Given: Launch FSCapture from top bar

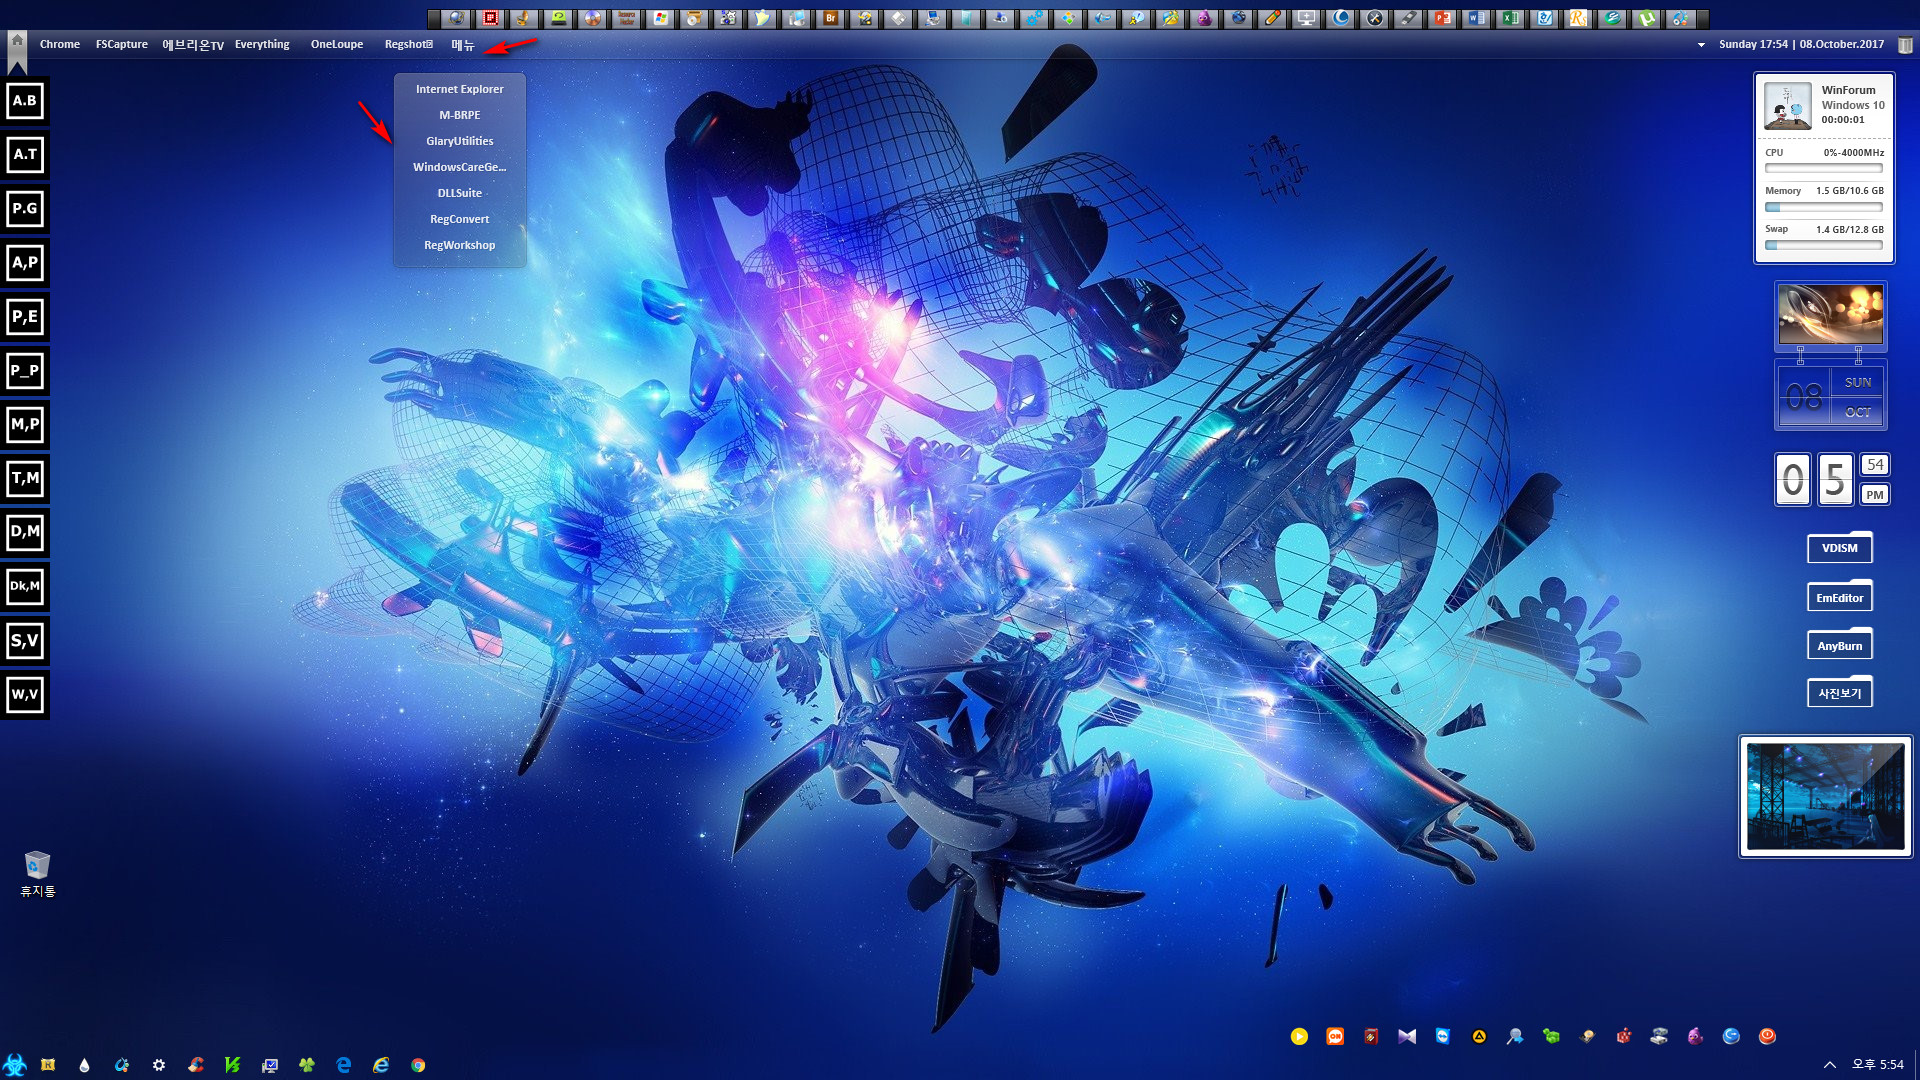Looking at the screenshot, I should tap(121, 44).
